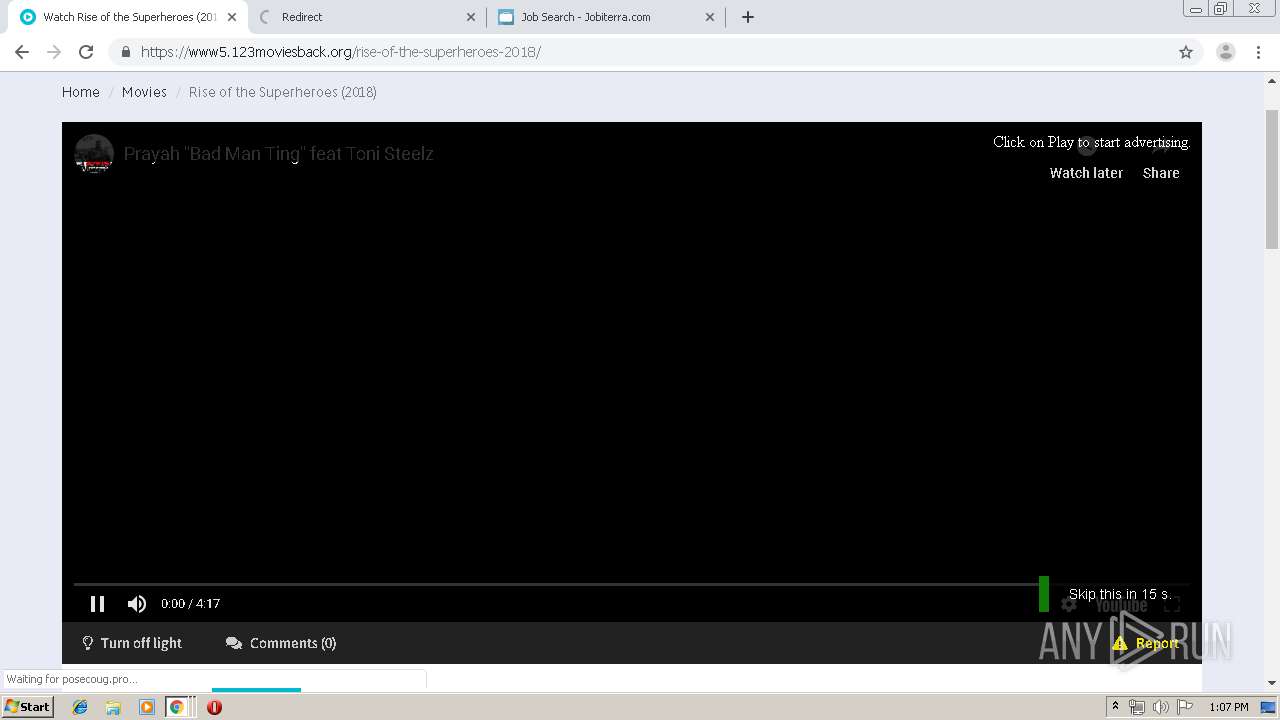Click the Share button in the player

(1161, 173)
